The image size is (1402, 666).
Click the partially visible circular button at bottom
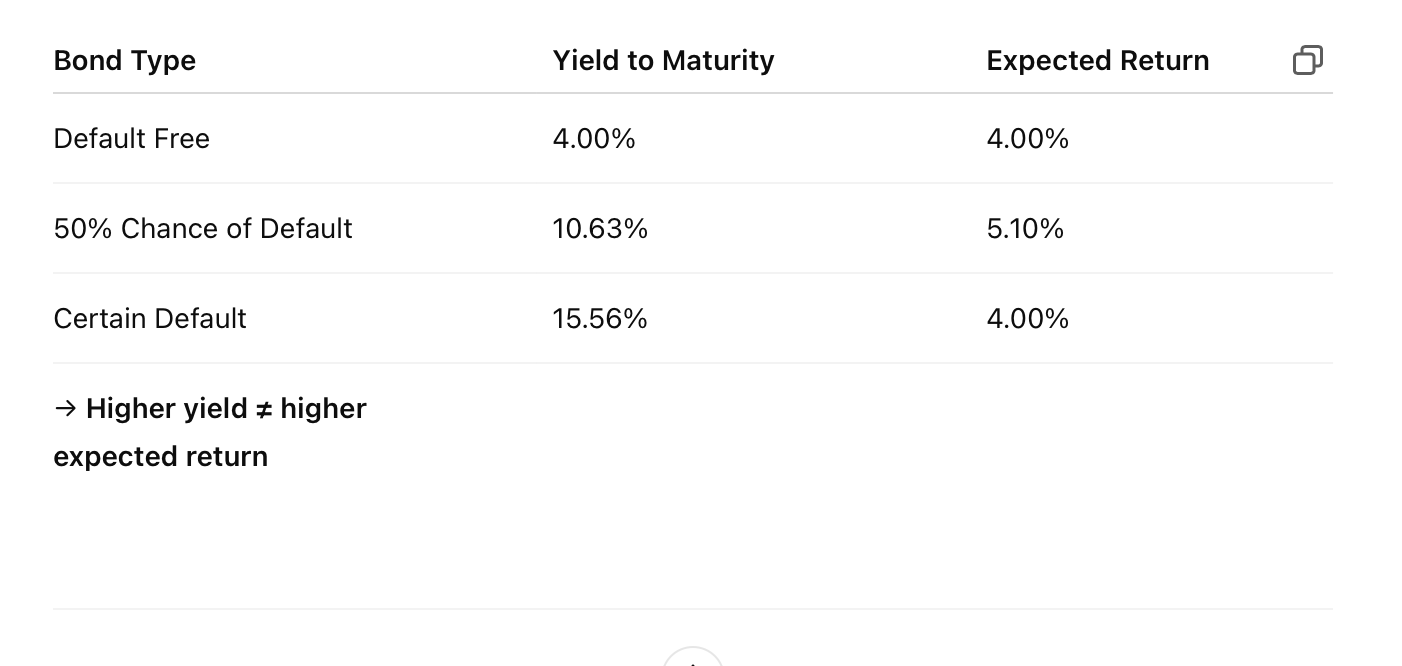point(693,657)
